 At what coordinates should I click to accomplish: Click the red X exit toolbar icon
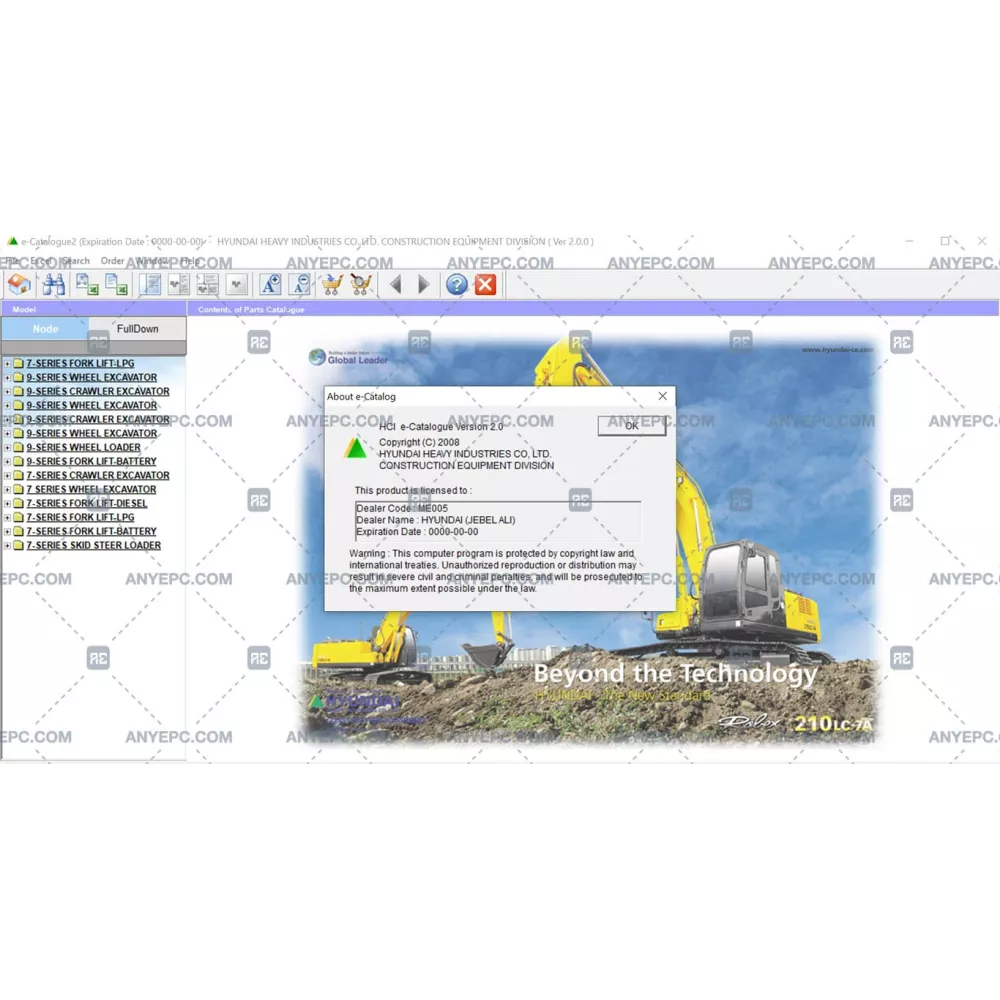[x=485, y=285]
